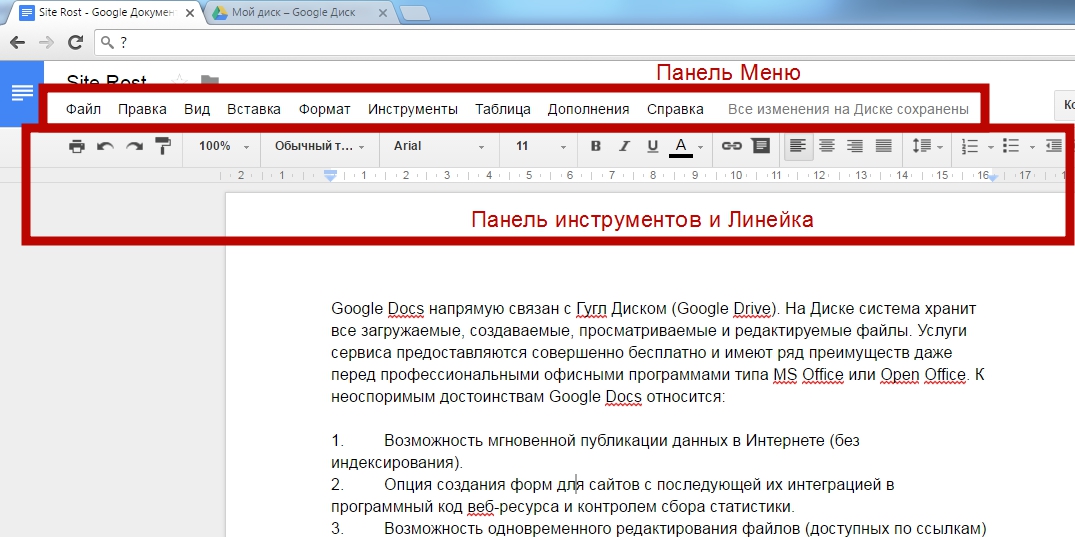Screen dimensions: 1075x537
Task: Expand the Arial font dropdown
Action: [x=438, y=146]
